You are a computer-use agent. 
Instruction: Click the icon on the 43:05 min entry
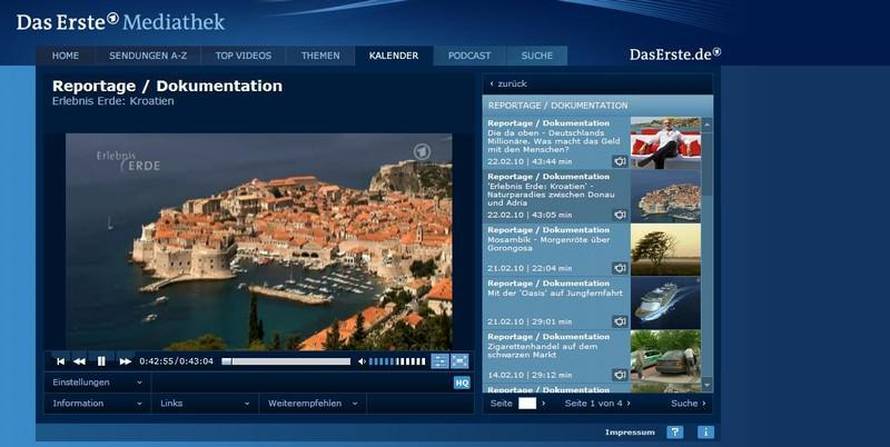tap(620, 215)
